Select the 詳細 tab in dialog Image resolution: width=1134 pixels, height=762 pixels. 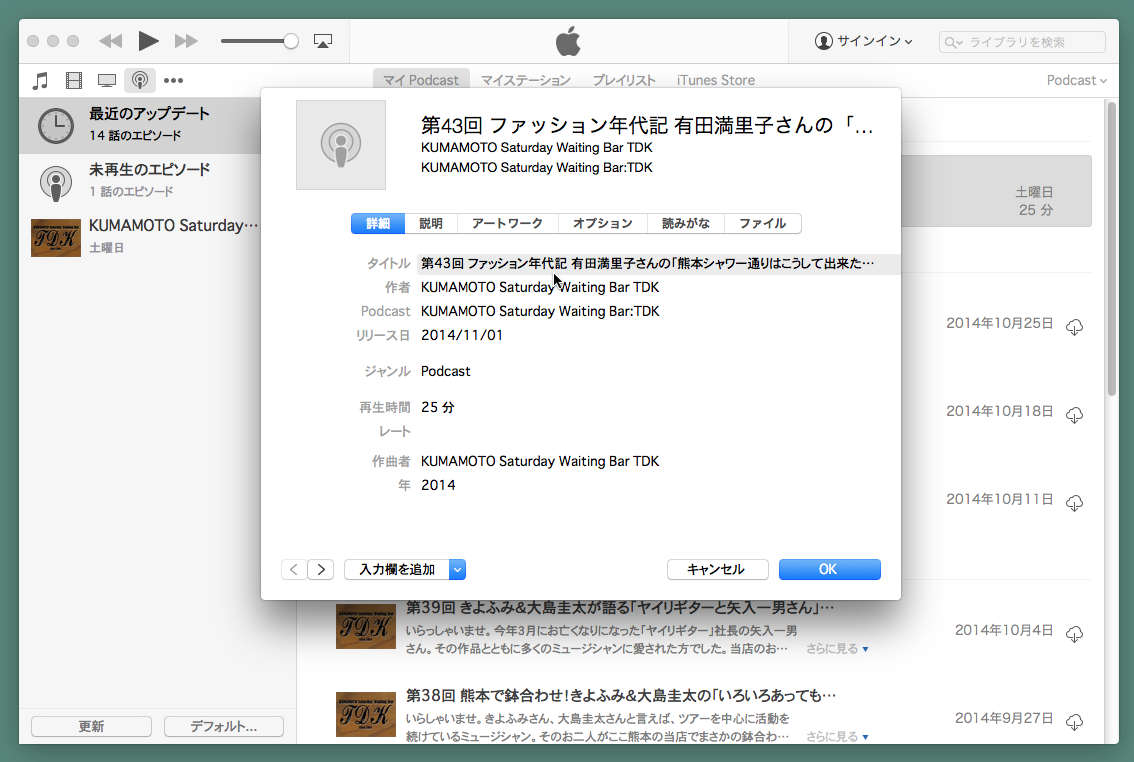[x=378, y=223]
